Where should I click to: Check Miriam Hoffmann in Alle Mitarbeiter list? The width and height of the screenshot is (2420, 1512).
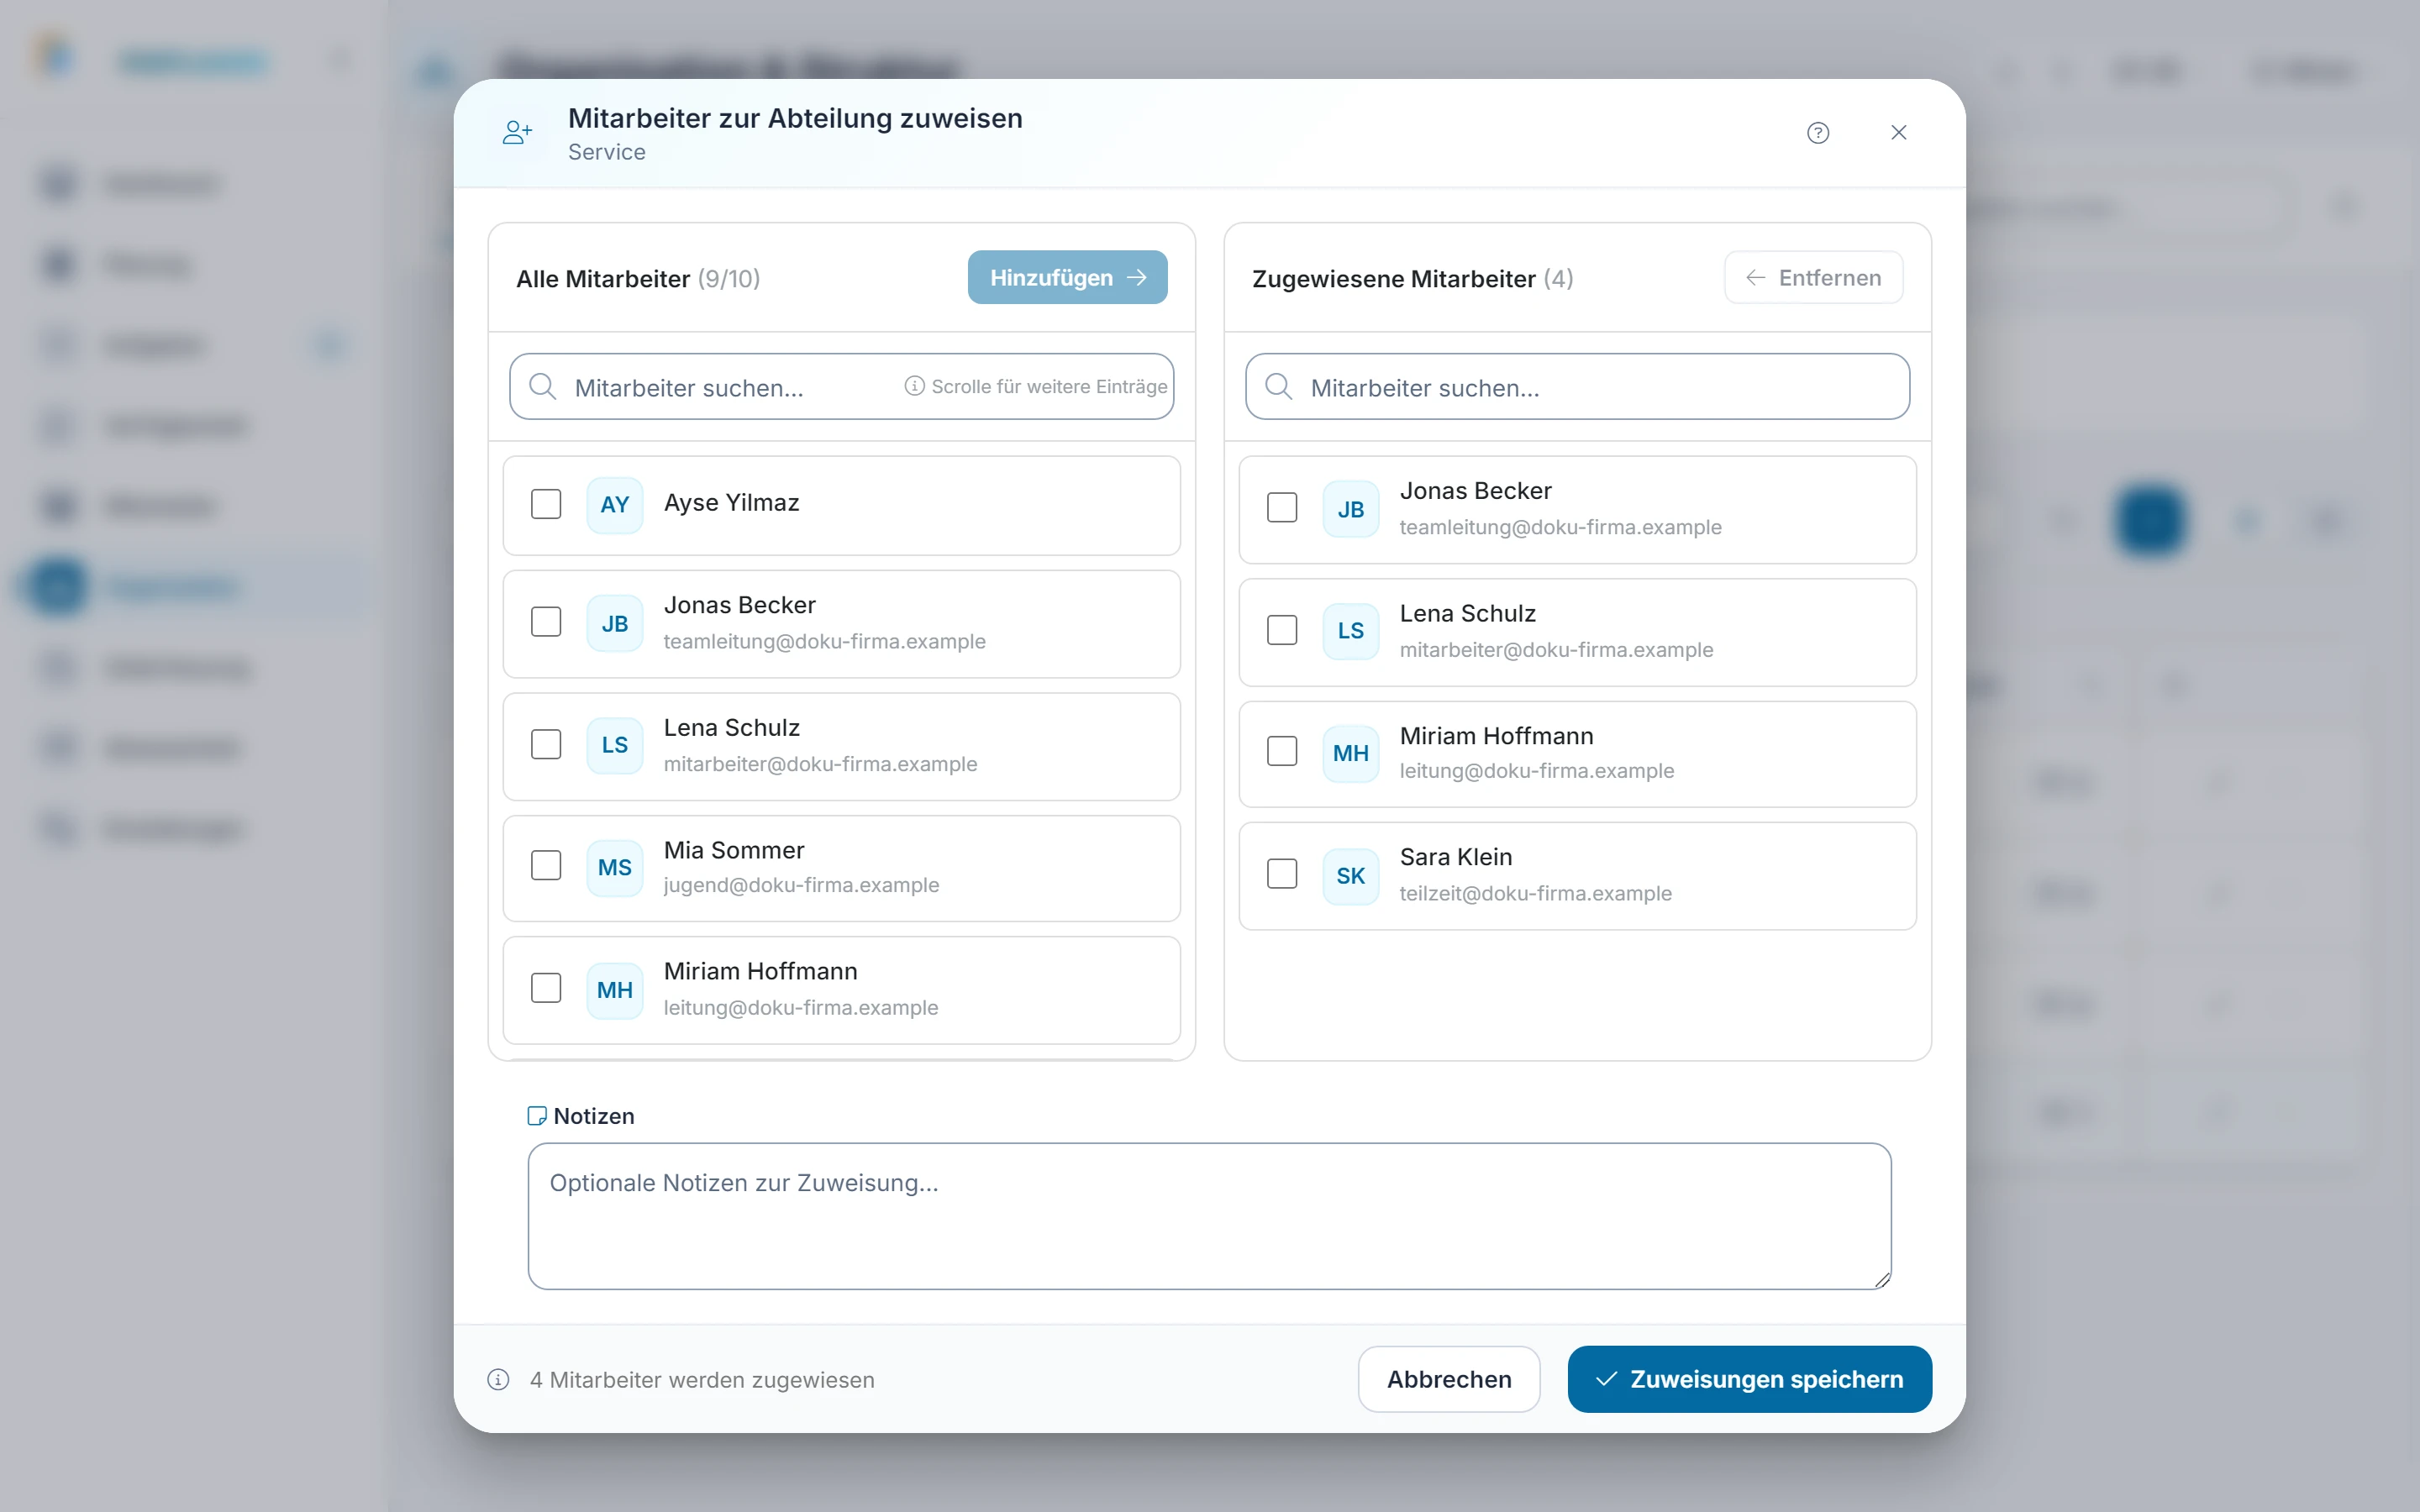coord(546,988)
